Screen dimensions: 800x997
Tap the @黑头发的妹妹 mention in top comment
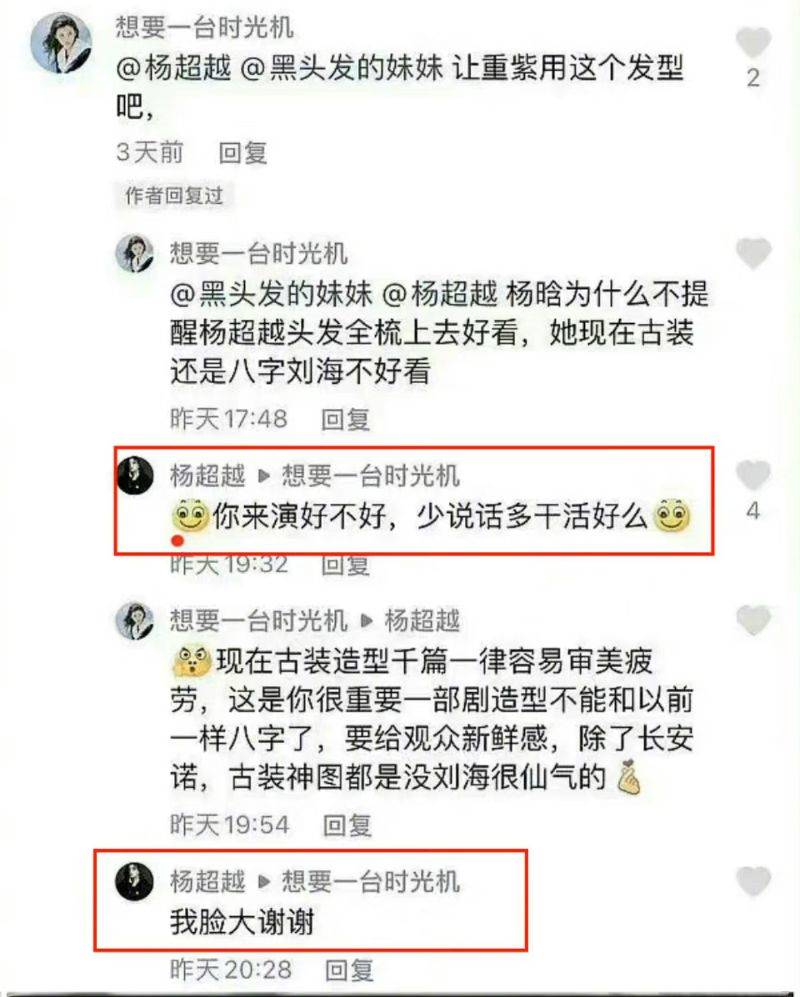pyautogui.click(x=342, y=67)
